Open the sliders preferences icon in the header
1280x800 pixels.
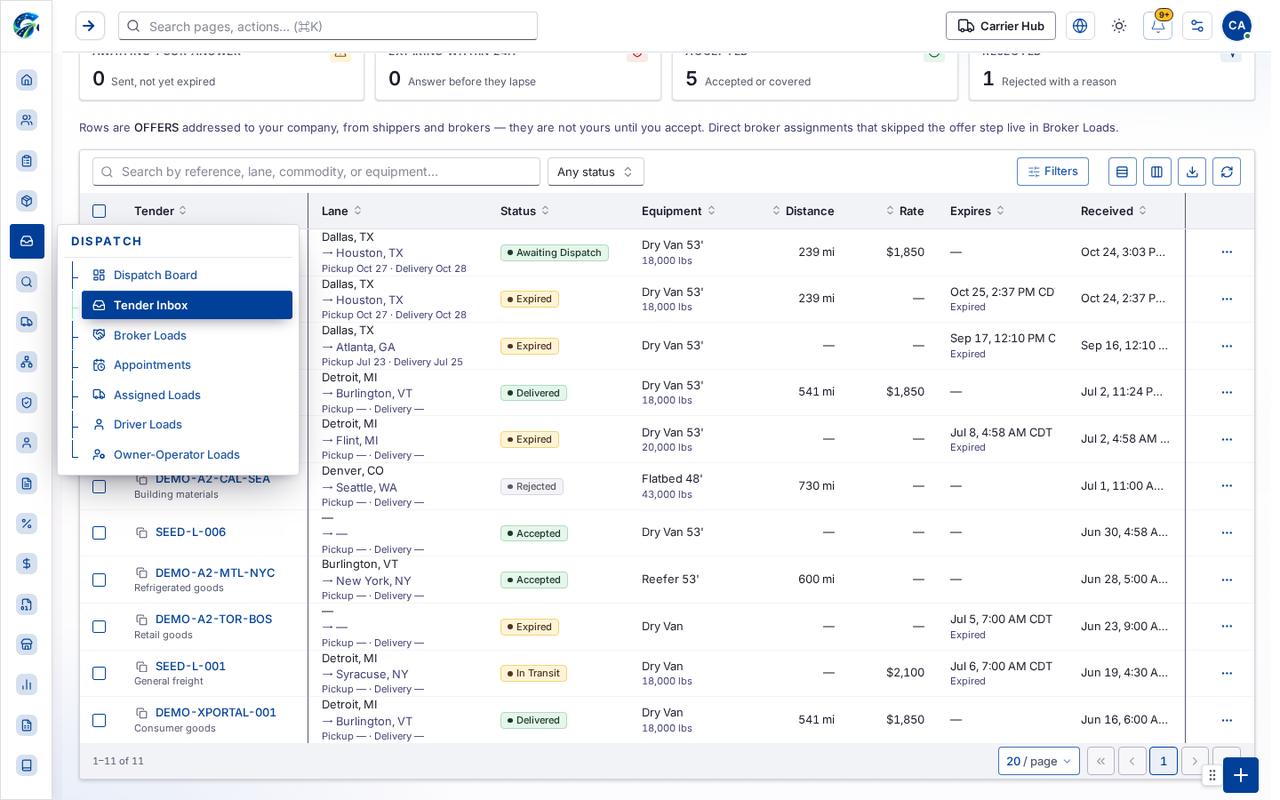point(1197,26)
